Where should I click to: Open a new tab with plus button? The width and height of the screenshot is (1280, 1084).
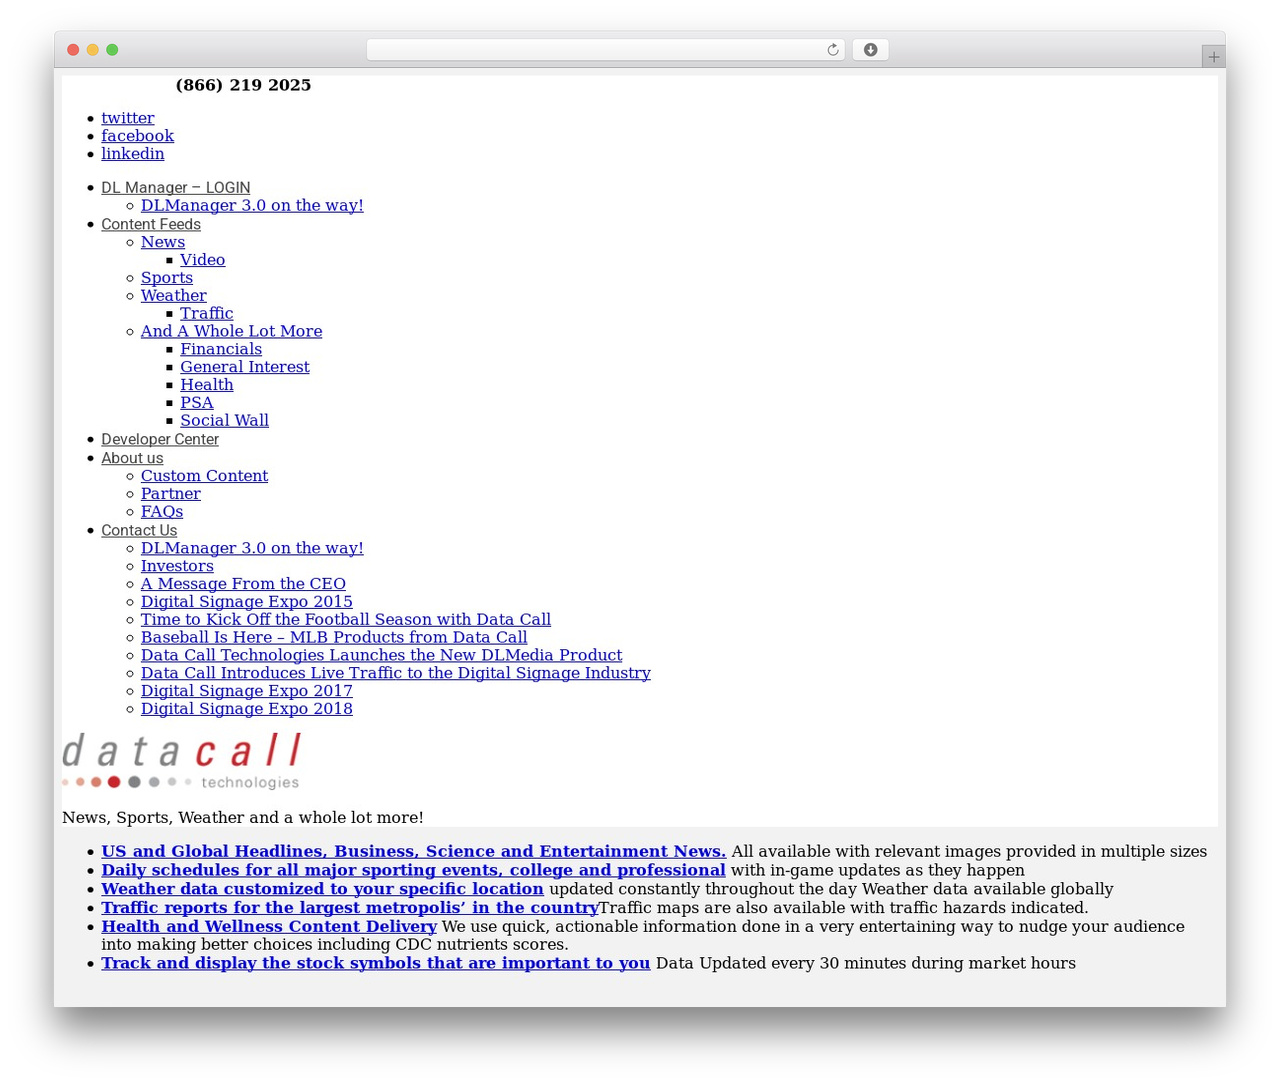point(1213,57)
